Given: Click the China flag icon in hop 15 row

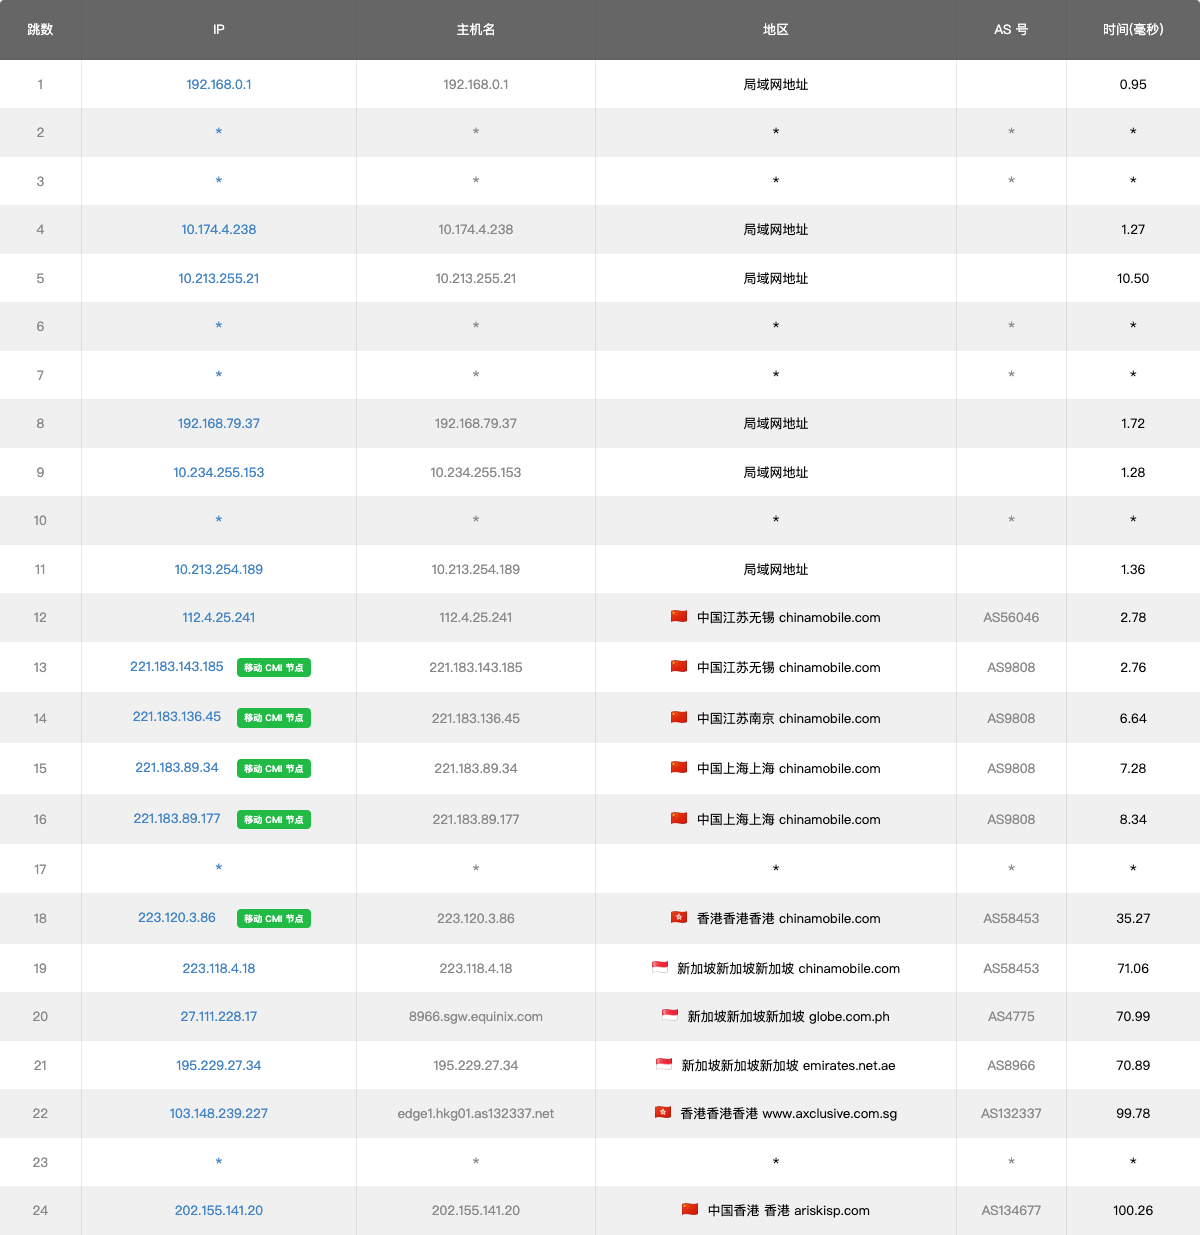Looking at the screenshot, I should pyautogui.click(x=679, y=767).
